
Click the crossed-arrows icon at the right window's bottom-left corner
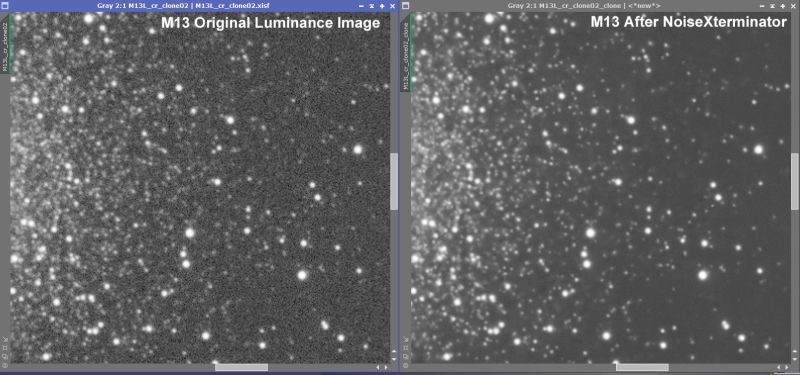(x=405, y=339)
